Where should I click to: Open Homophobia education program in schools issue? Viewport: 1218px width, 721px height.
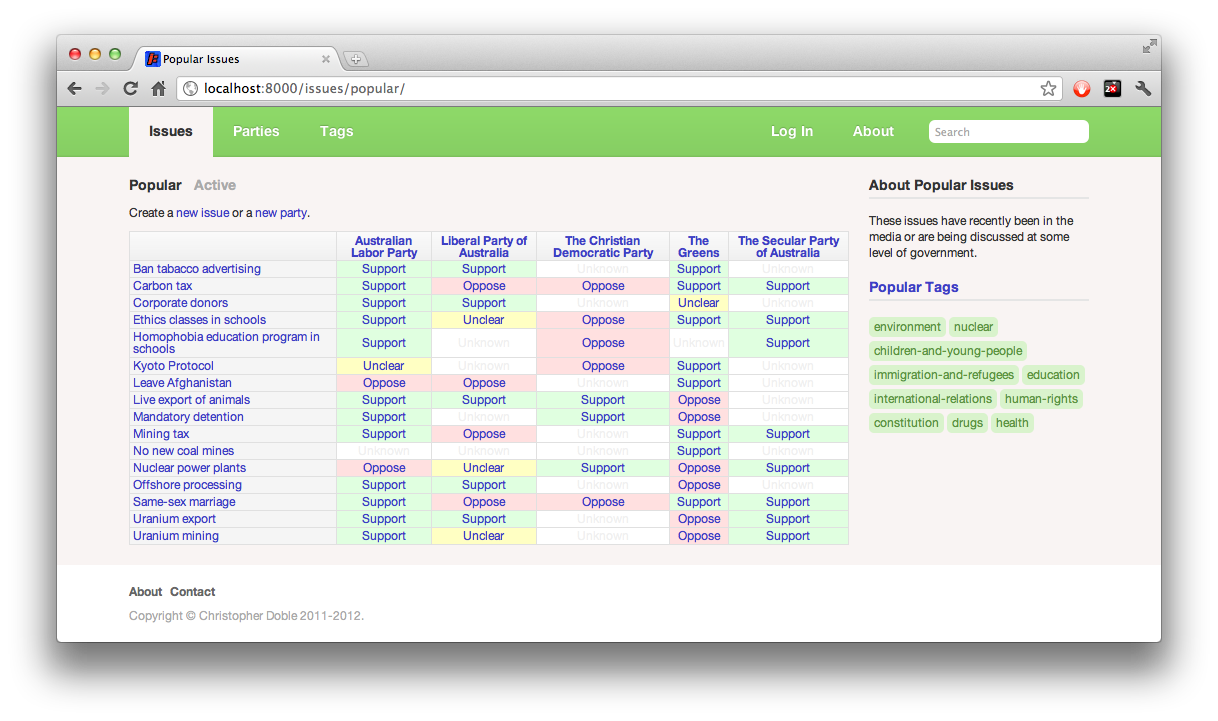pyautogui.click(x=226, y=343)
